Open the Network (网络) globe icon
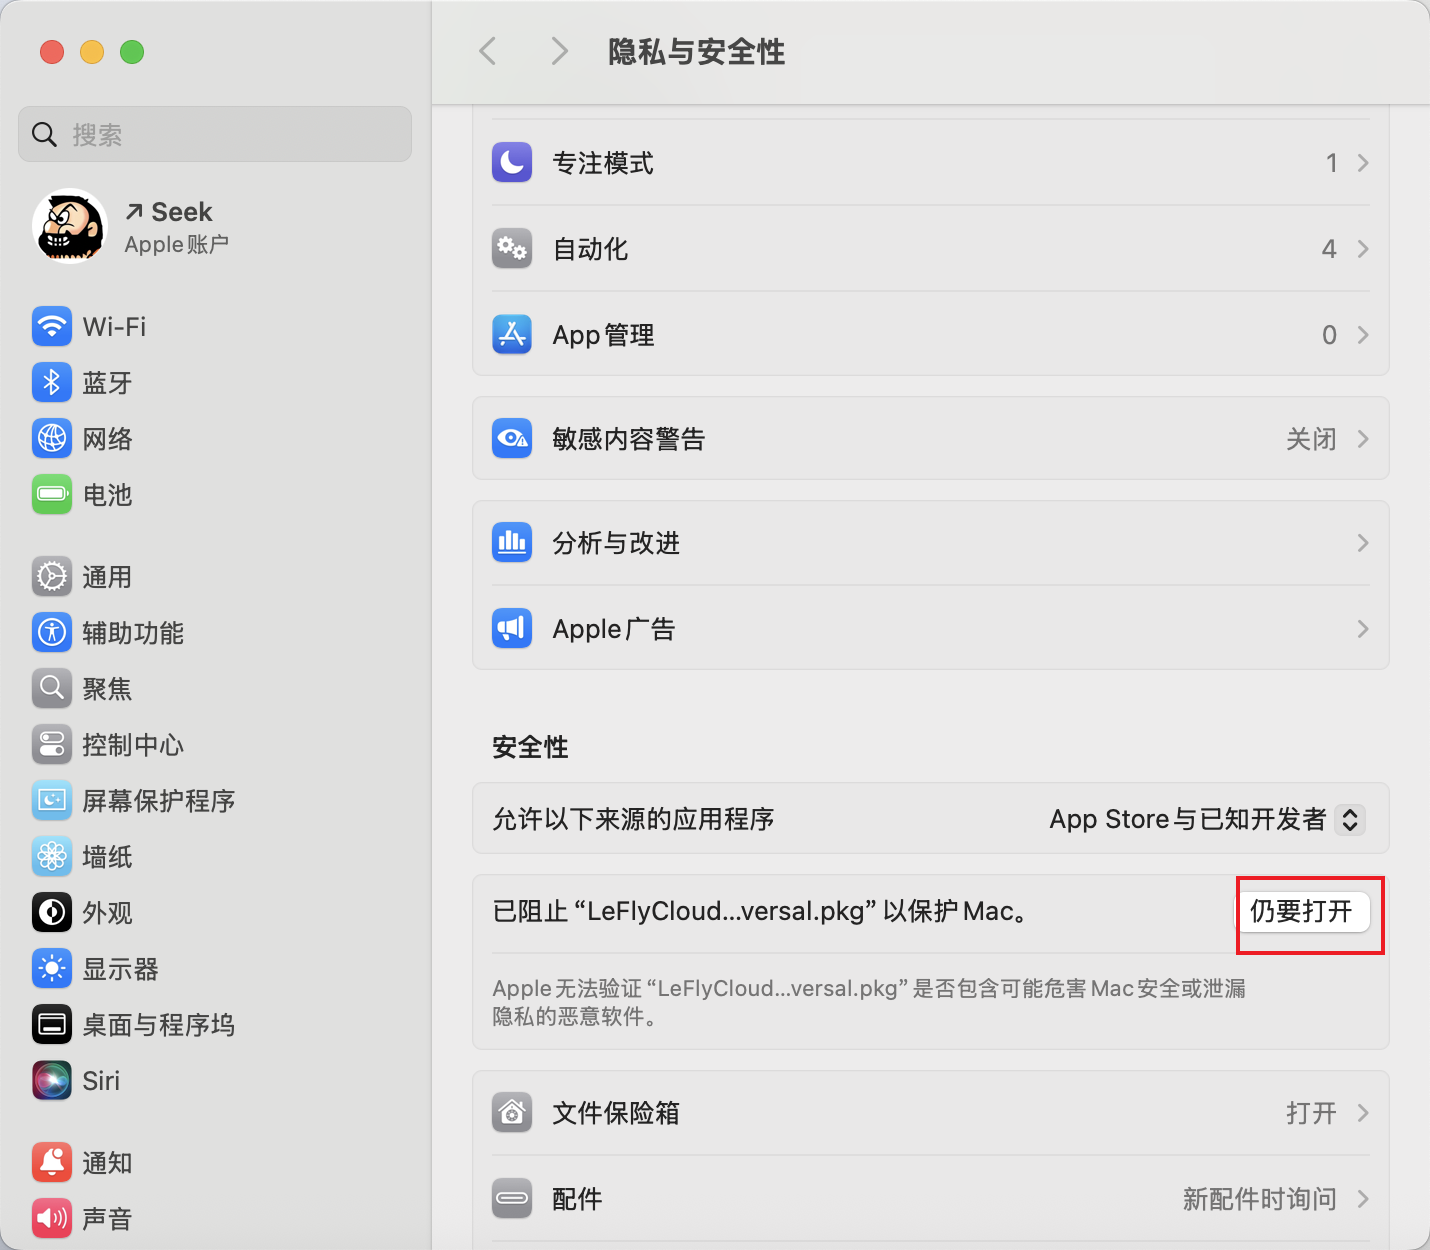The width and height of the screenshot is (1430, 1250). pos(52,438)
